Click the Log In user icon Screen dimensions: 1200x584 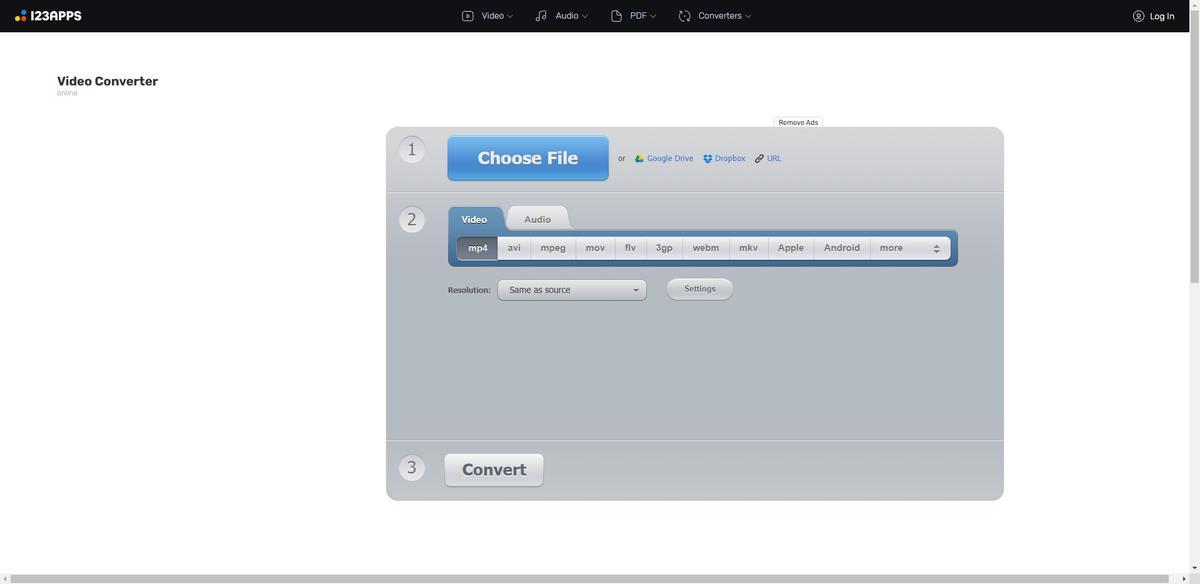[1138, 16]
